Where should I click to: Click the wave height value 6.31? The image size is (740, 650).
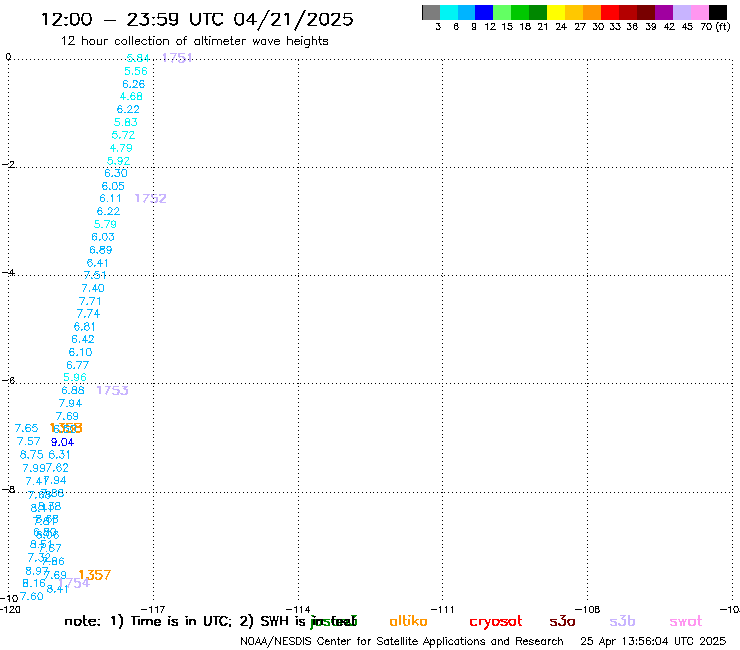tap(59, 455)
